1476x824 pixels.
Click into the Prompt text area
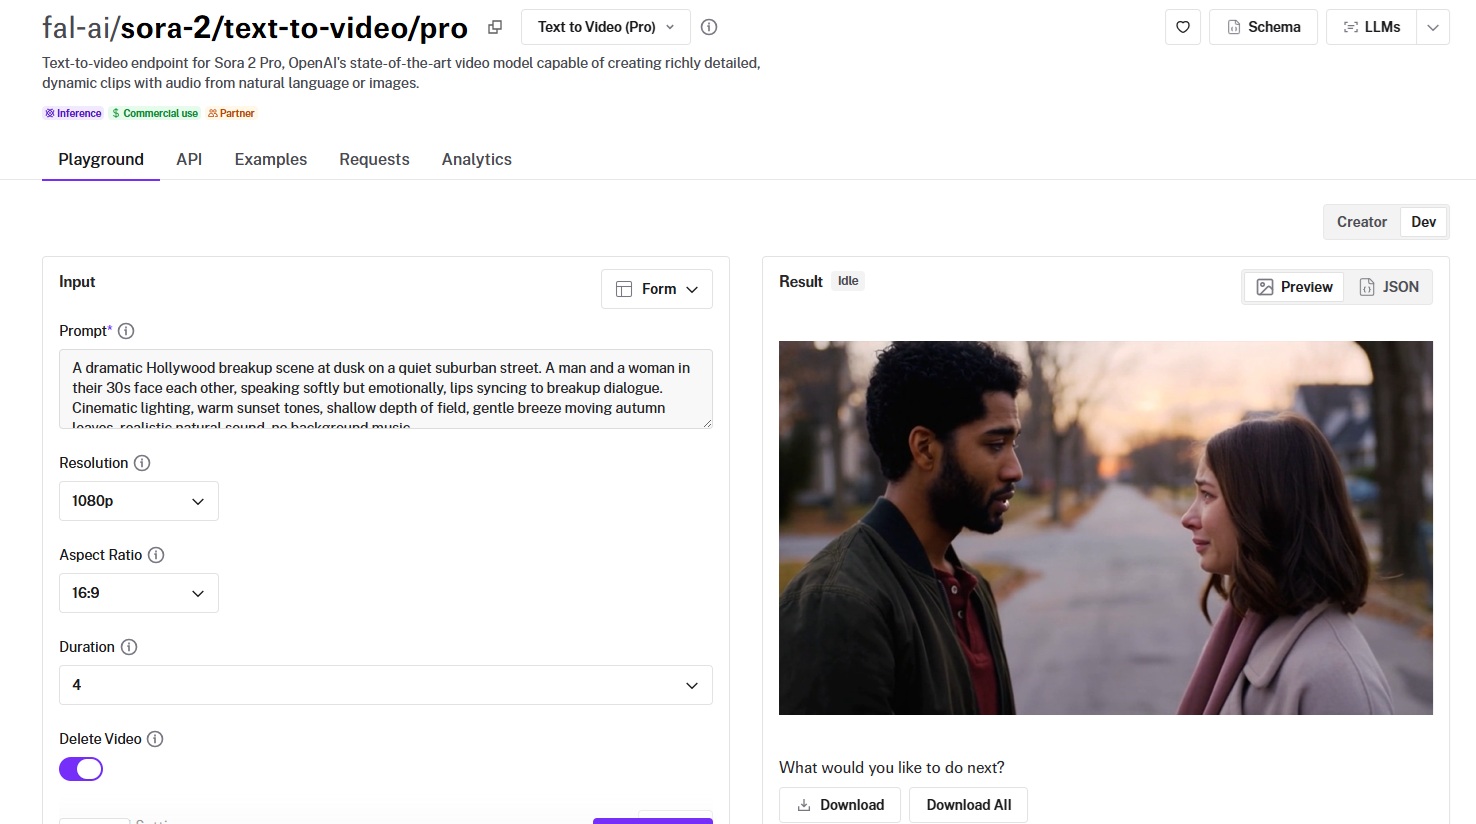[385, 389]
